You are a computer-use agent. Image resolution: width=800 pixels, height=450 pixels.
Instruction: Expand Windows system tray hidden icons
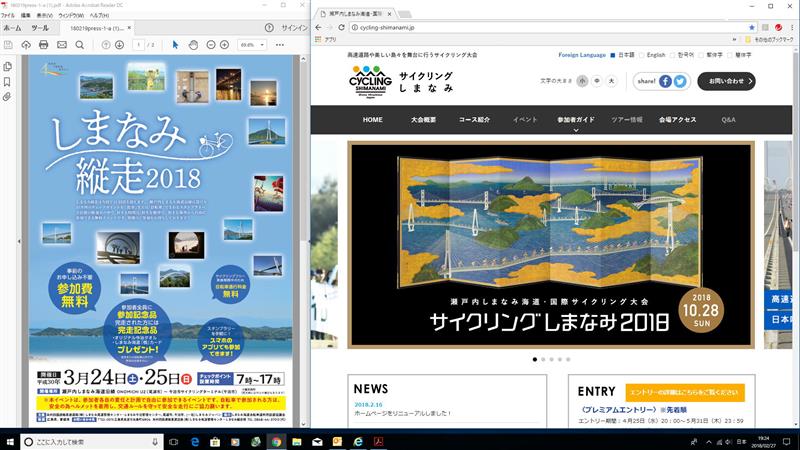709,442
